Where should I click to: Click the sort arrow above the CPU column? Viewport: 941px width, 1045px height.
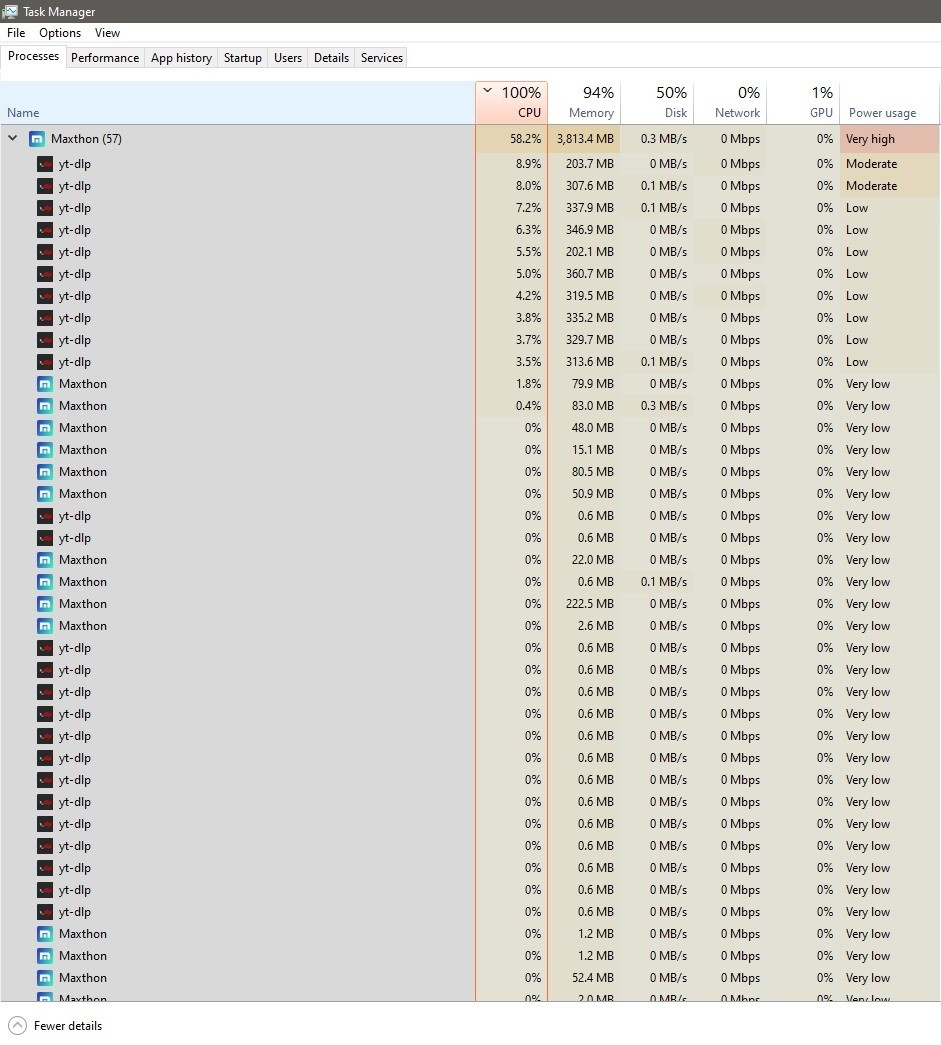pyautogui.click(x=487, y=91)
